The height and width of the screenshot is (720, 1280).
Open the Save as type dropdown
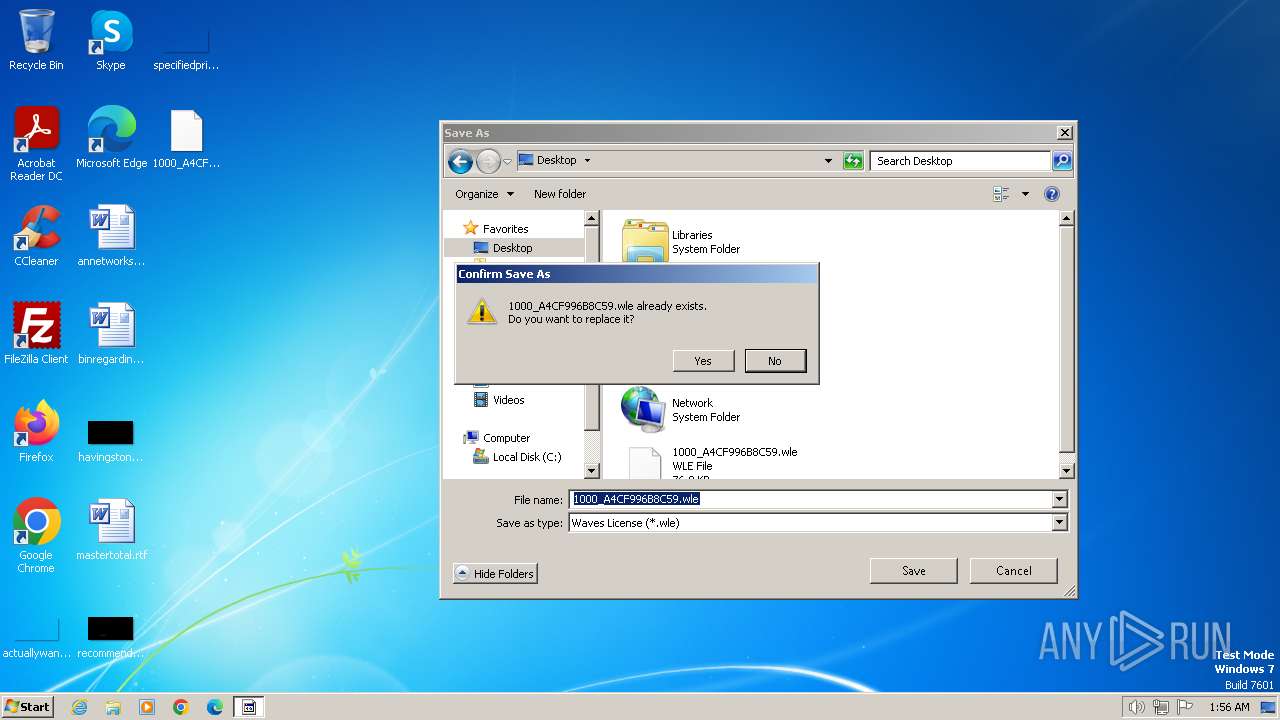[1060, 522]
